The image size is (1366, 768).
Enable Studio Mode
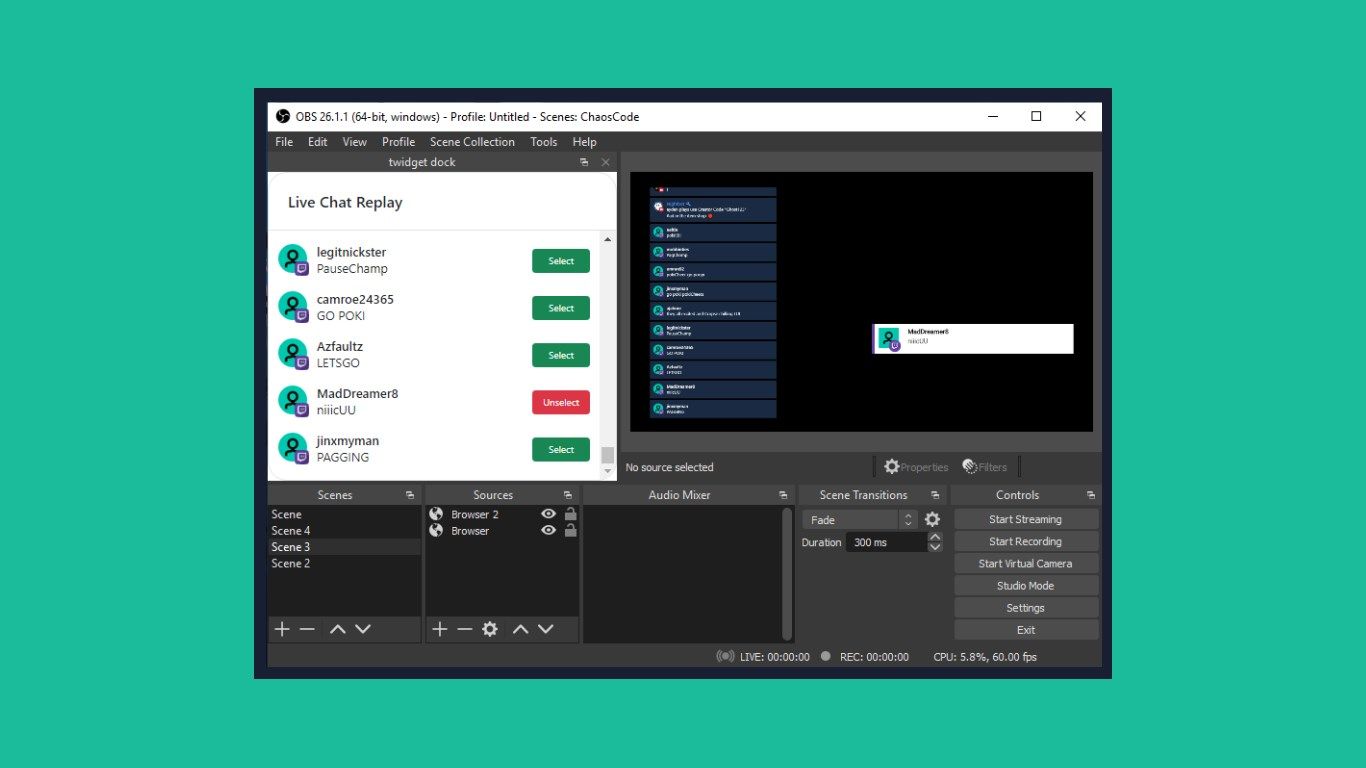point(1026,585)
